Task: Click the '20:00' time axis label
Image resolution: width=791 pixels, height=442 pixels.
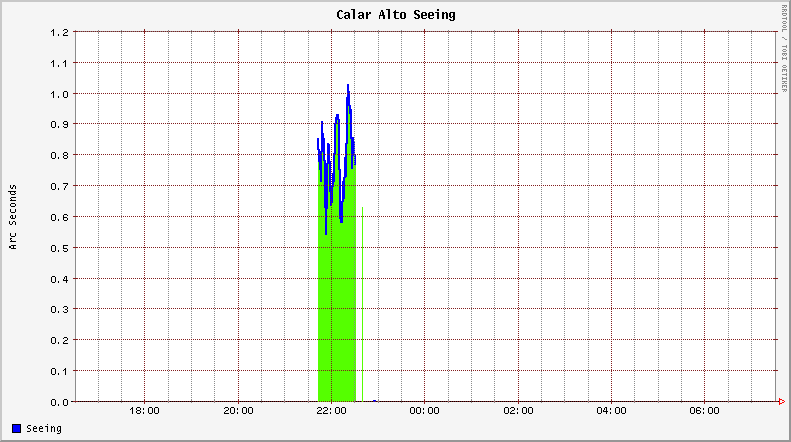Action: [238, 411]
